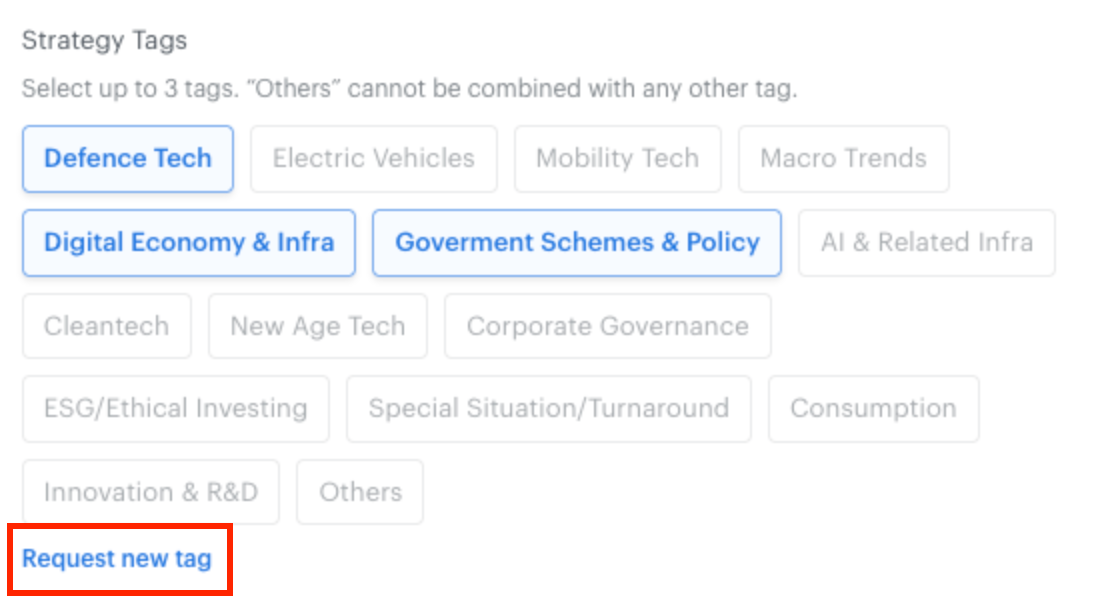
Task: Toggle off Goverment Schemes & Policy tag
Action: click(577, 243)
